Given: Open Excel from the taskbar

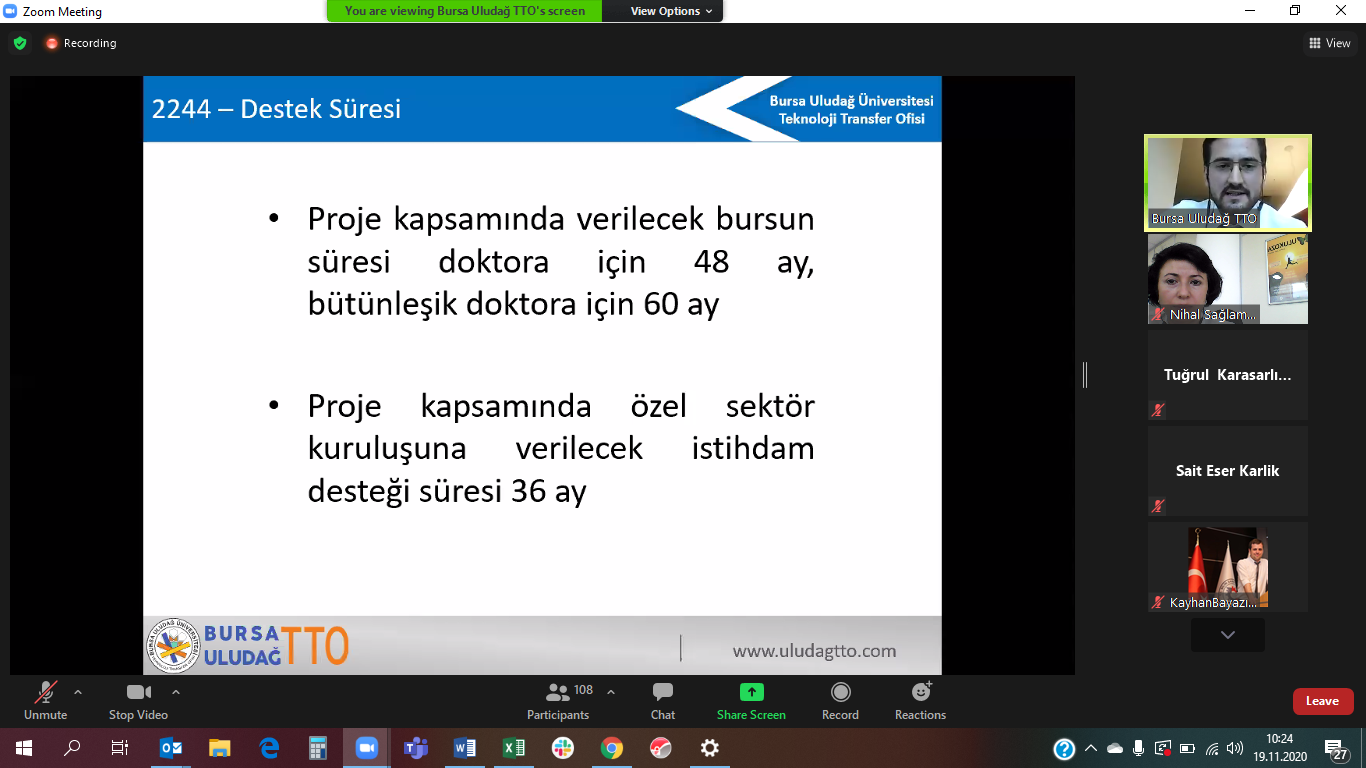Looking at the screenshot, I should (514, 748).
